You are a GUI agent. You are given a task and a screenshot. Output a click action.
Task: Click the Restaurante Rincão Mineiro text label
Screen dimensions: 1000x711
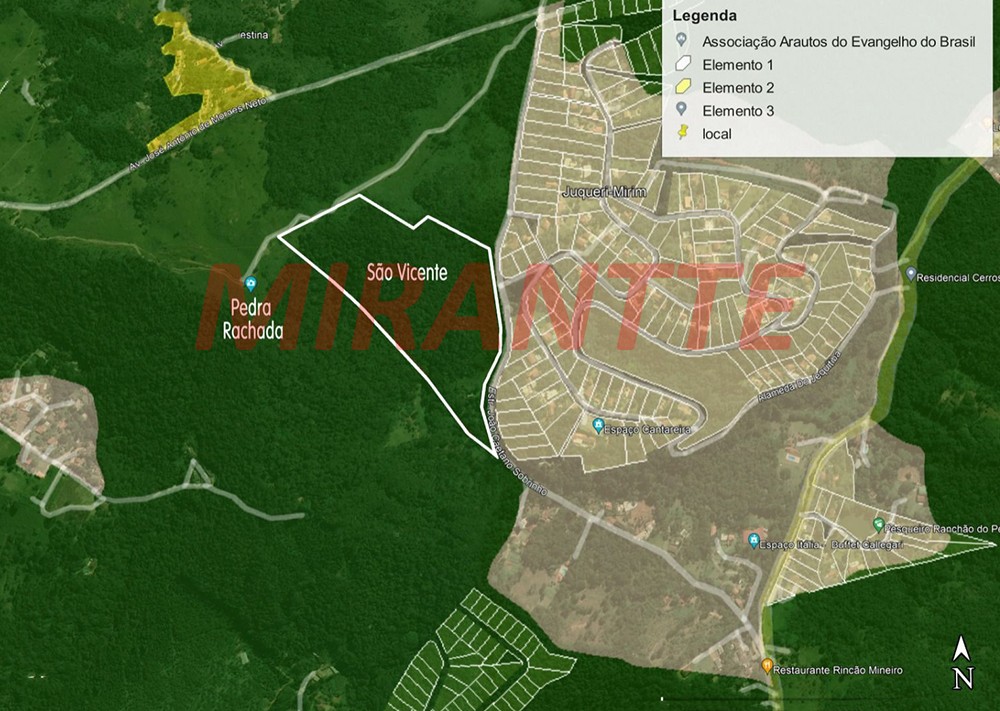(839, 670)
